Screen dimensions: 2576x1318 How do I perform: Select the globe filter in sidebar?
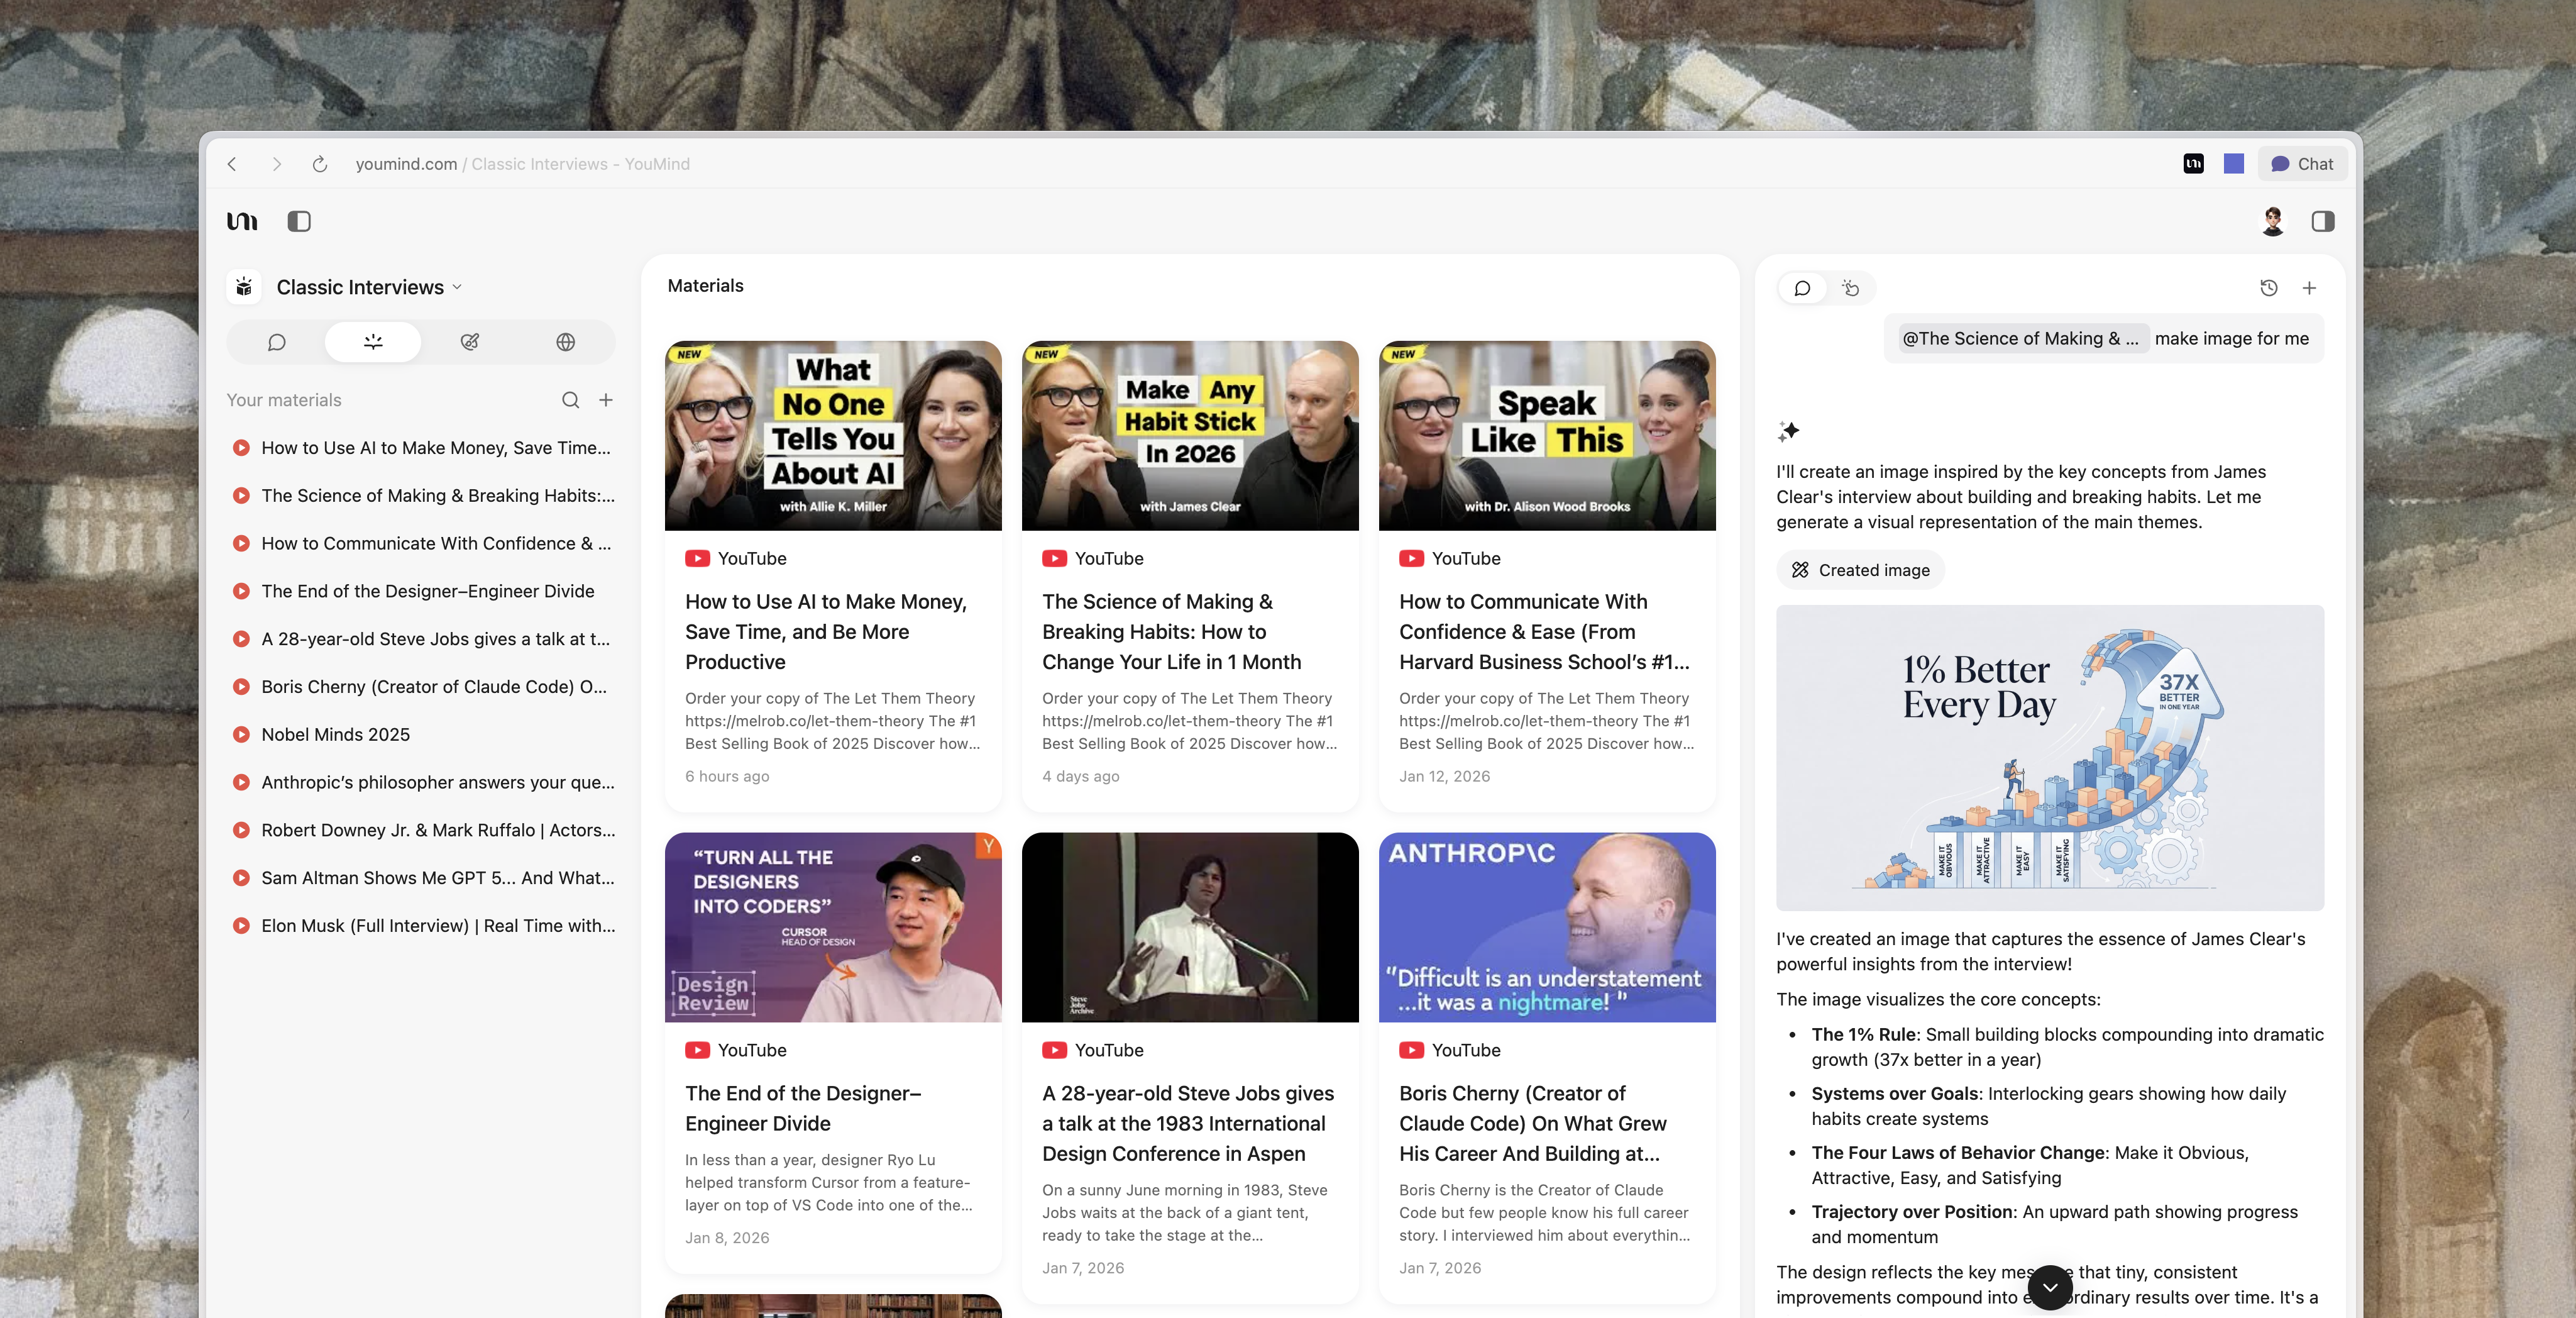(565, 341)
